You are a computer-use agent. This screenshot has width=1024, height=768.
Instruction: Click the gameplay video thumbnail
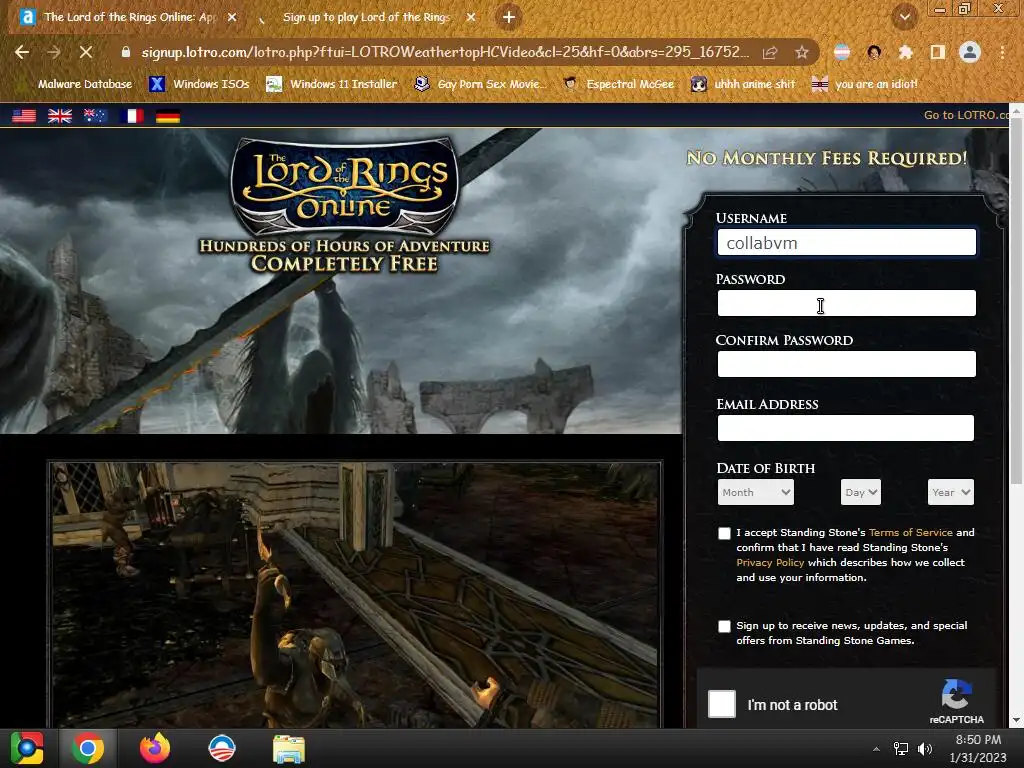355,594
